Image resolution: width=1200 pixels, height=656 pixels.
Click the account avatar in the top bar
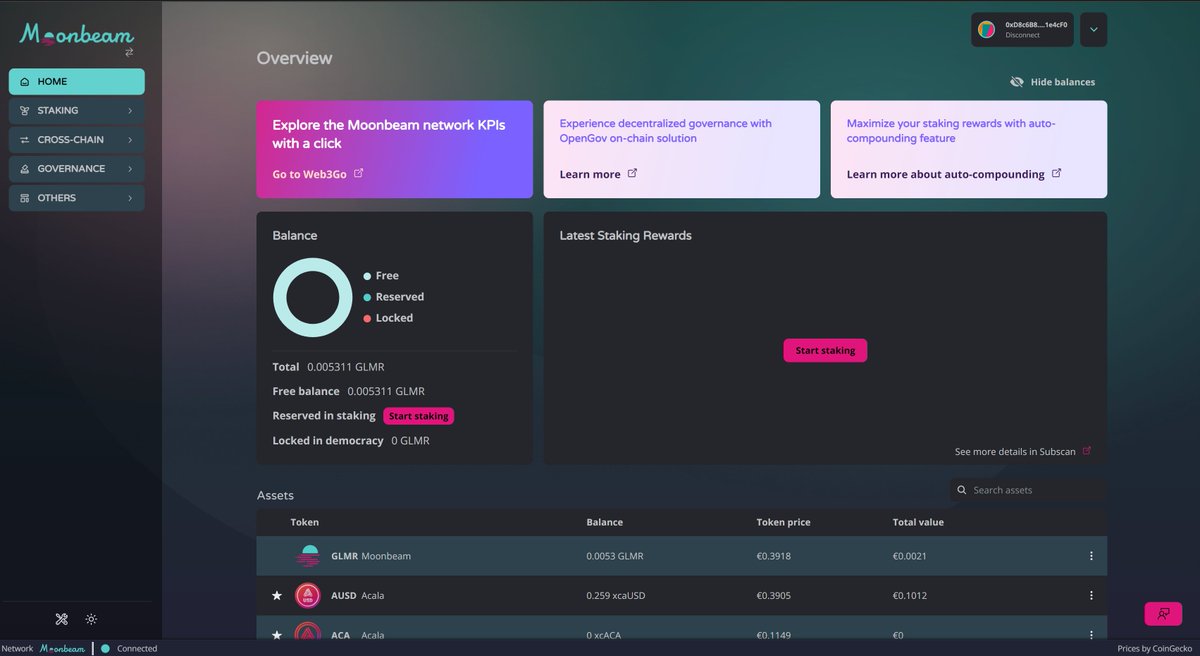tap(987, 30)
